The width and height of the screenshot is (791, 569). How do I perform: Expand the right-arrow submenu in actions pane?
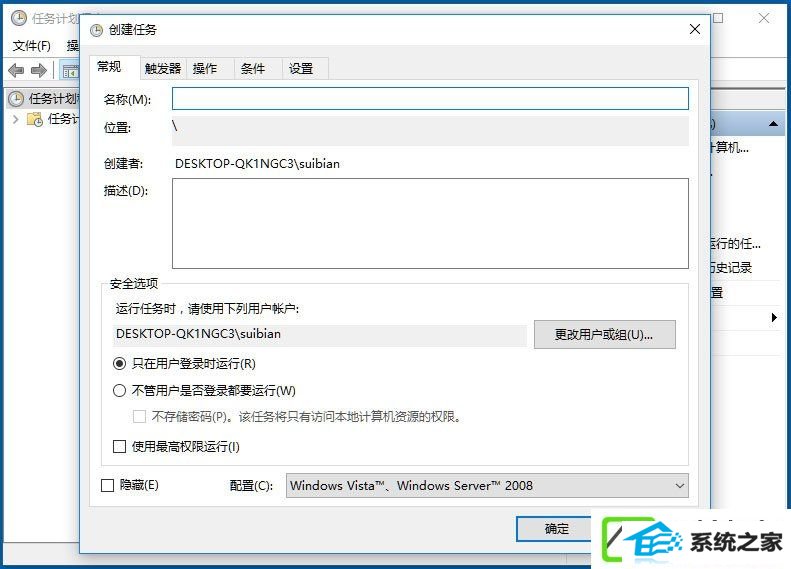(x=774, y=317)
